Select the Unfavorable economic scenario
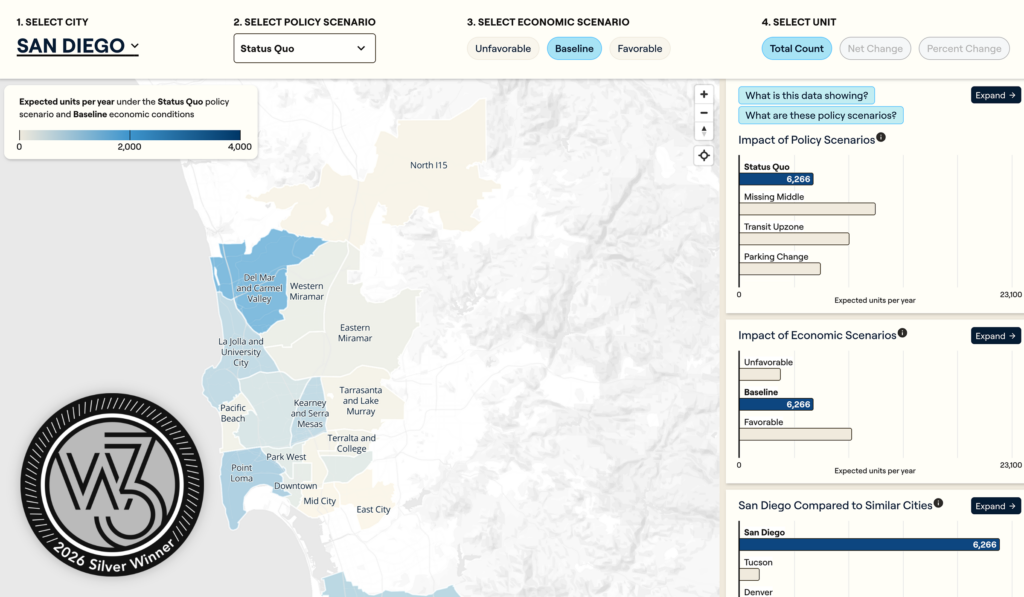1024x597 pixels. 503,48
